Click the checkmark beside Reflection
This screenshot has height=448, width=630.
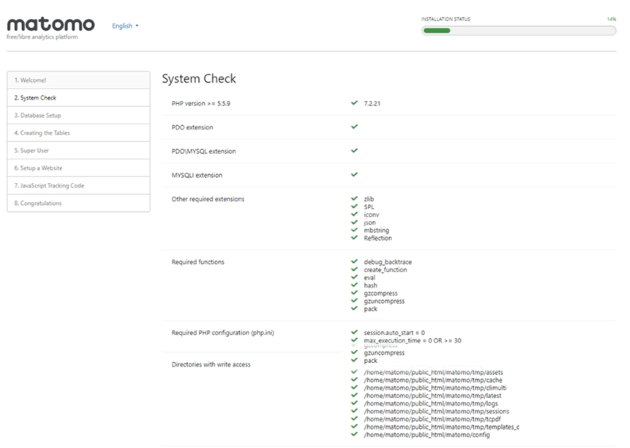coord(354,237)
